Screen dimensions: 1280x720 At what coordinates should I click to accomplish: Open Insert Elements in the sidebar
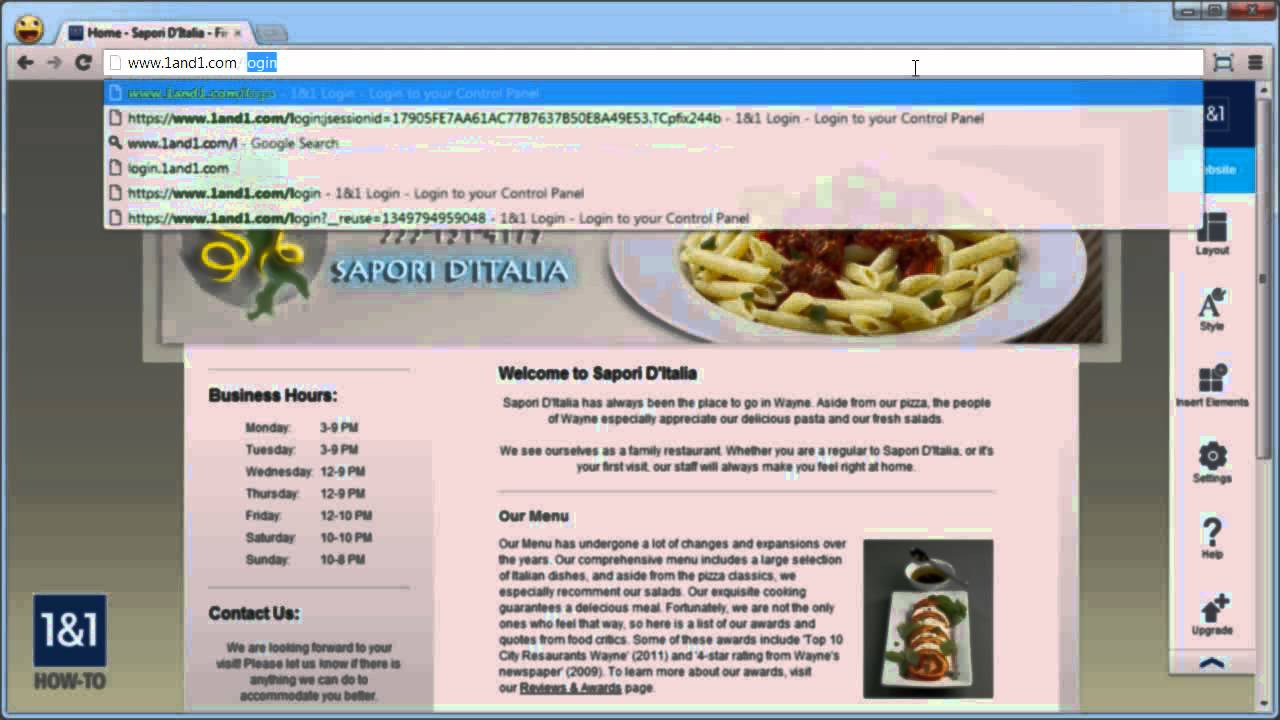click(1212, 386)
